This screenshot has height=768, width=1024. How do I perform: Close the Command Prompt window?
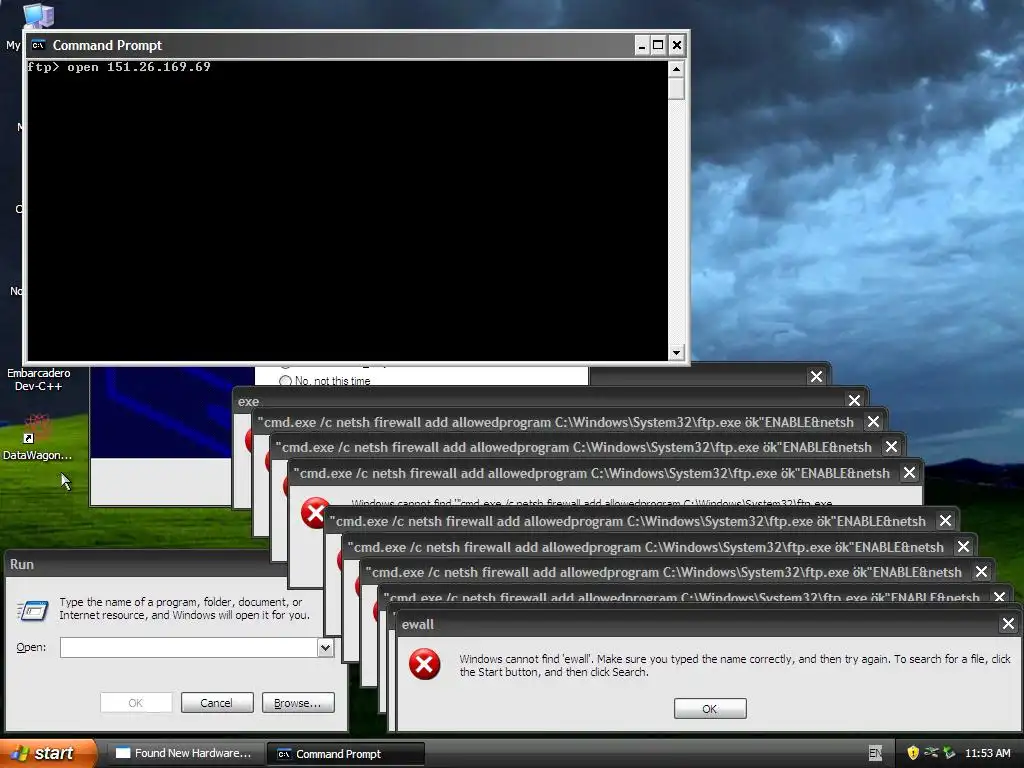[x=677, y=45]
